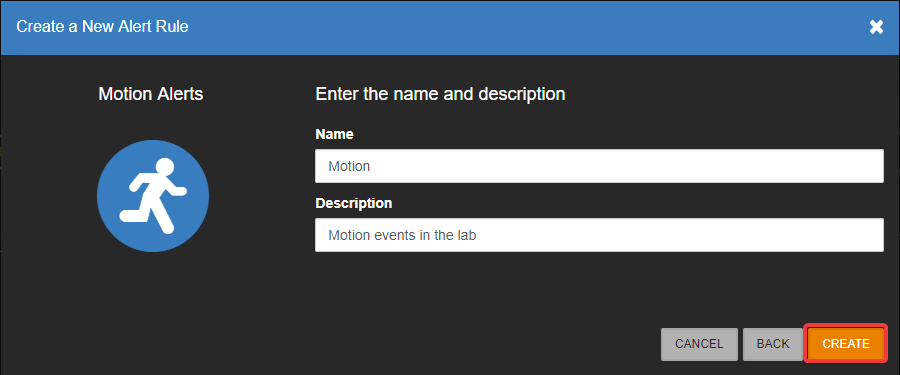This screenshot has width=900, height=375.
Task: Select the Motion Alerts heading text
Action: [x=151, y=94]
